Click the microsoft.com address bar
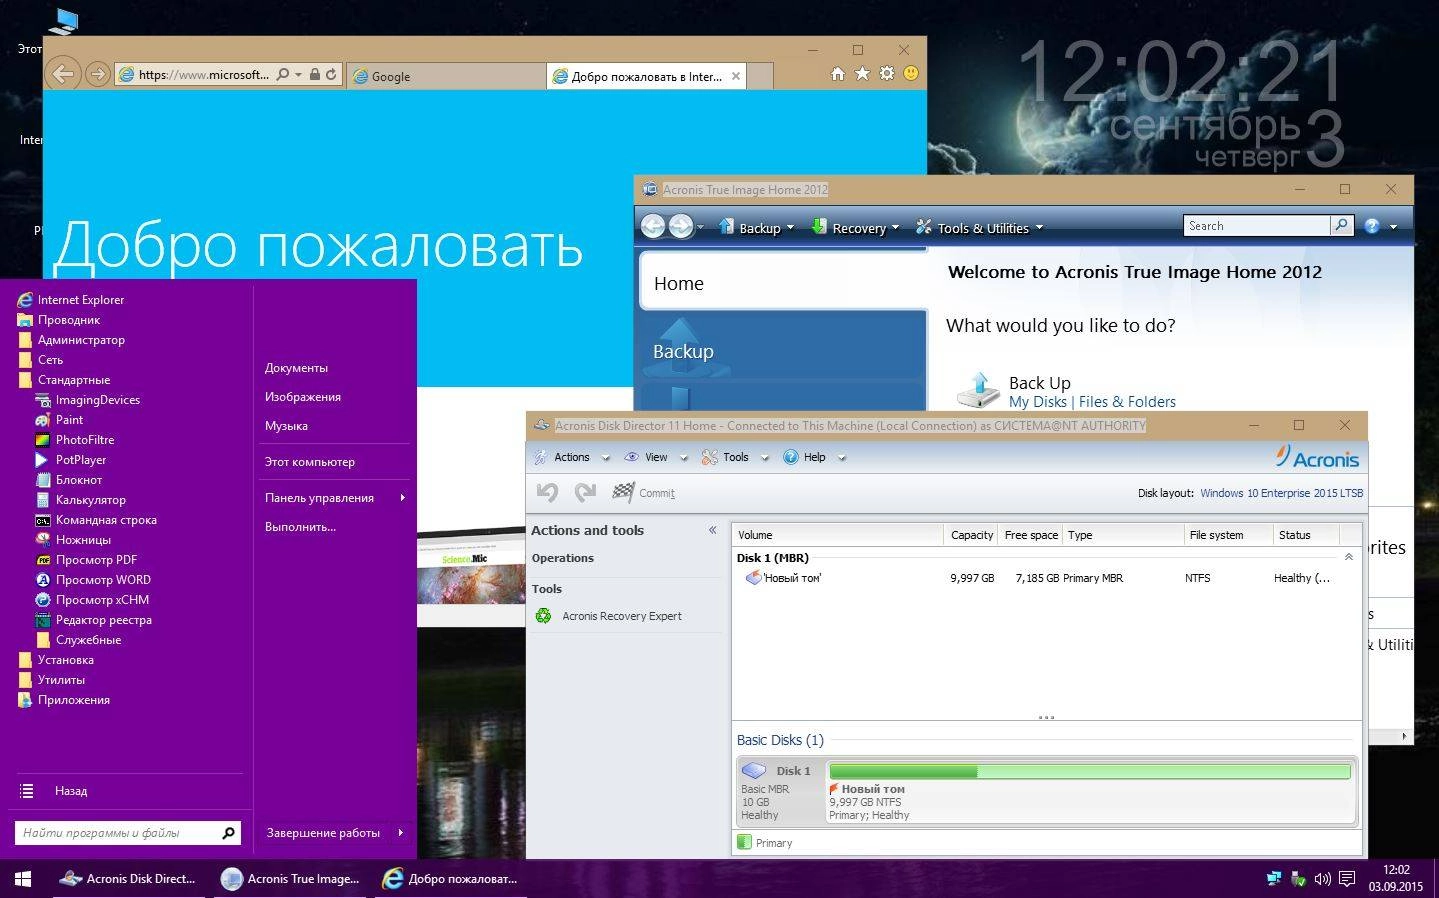The height and width of the screenshot is (898, 1439). click(x=204, y=74)
